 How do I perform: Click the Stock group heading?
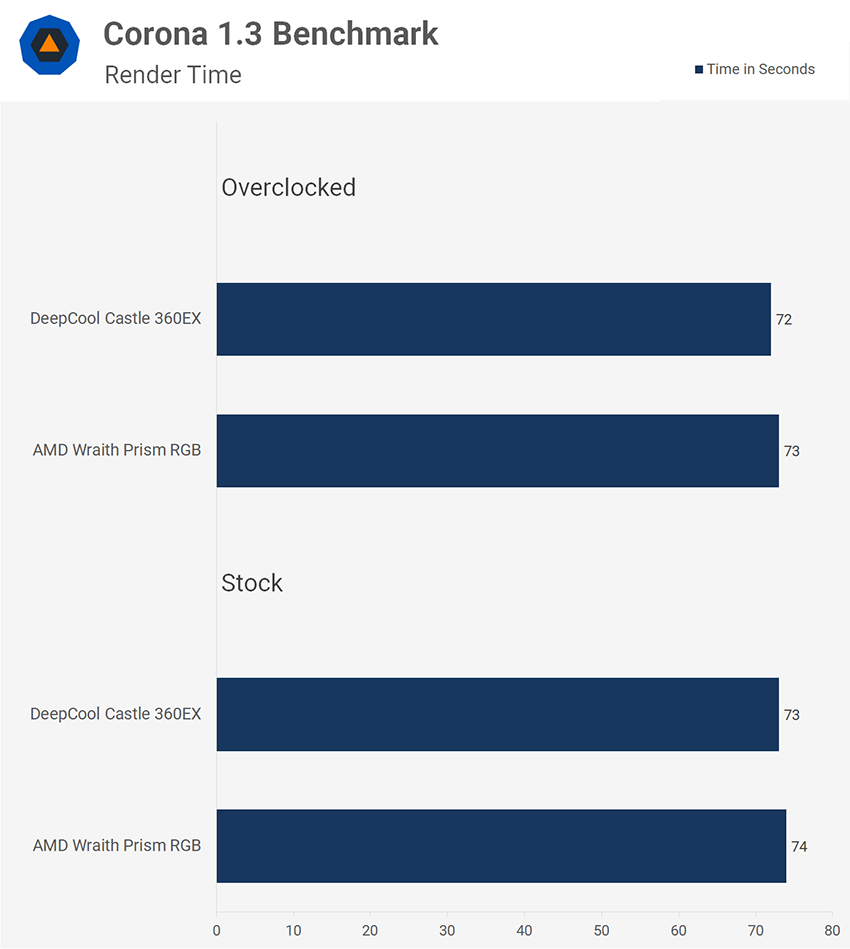(252, 583)
